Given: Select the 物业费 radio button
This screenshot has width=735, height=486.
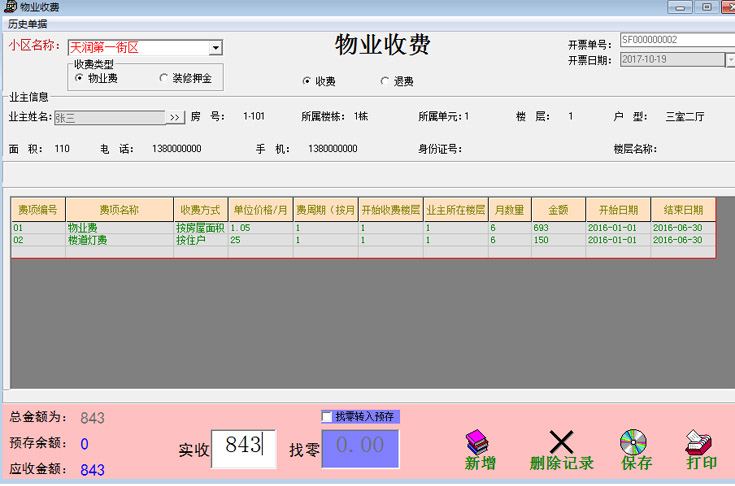Looking at the screenshot, I should click(79, 78).
